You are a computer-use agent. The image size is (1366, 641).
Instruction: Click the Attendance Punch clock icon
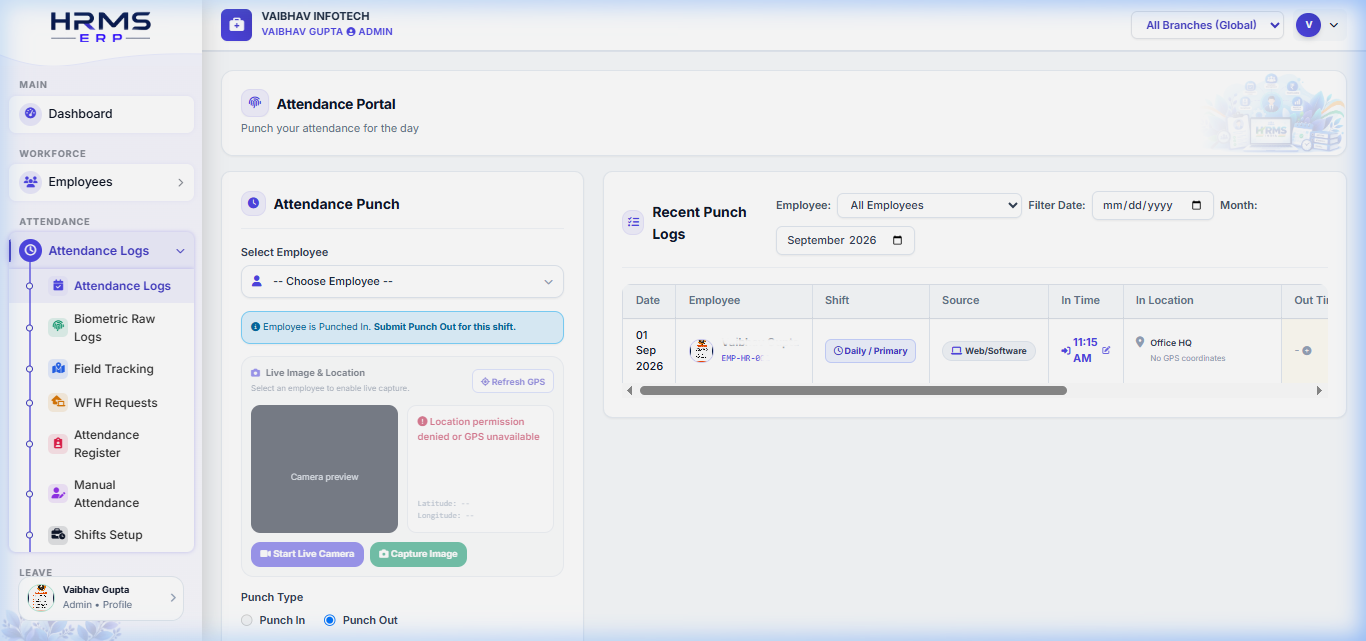[x=254, y=203]
